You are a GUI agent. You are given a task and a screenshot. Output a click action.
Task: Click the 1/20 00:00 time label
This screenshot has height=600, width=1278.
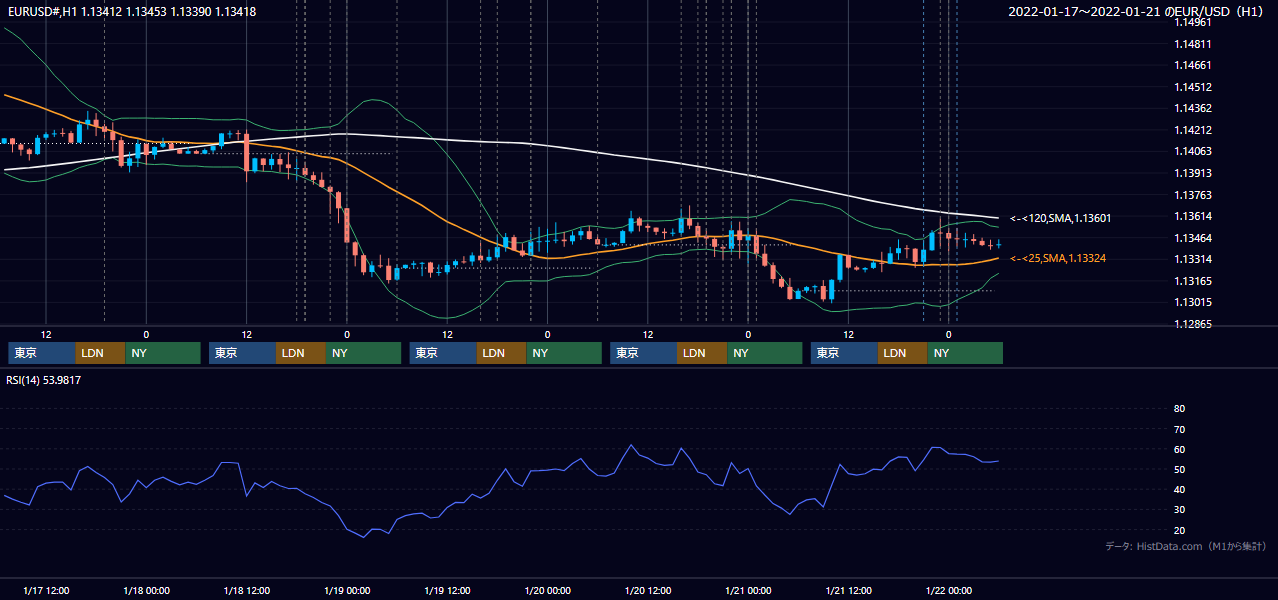(547, 590)
